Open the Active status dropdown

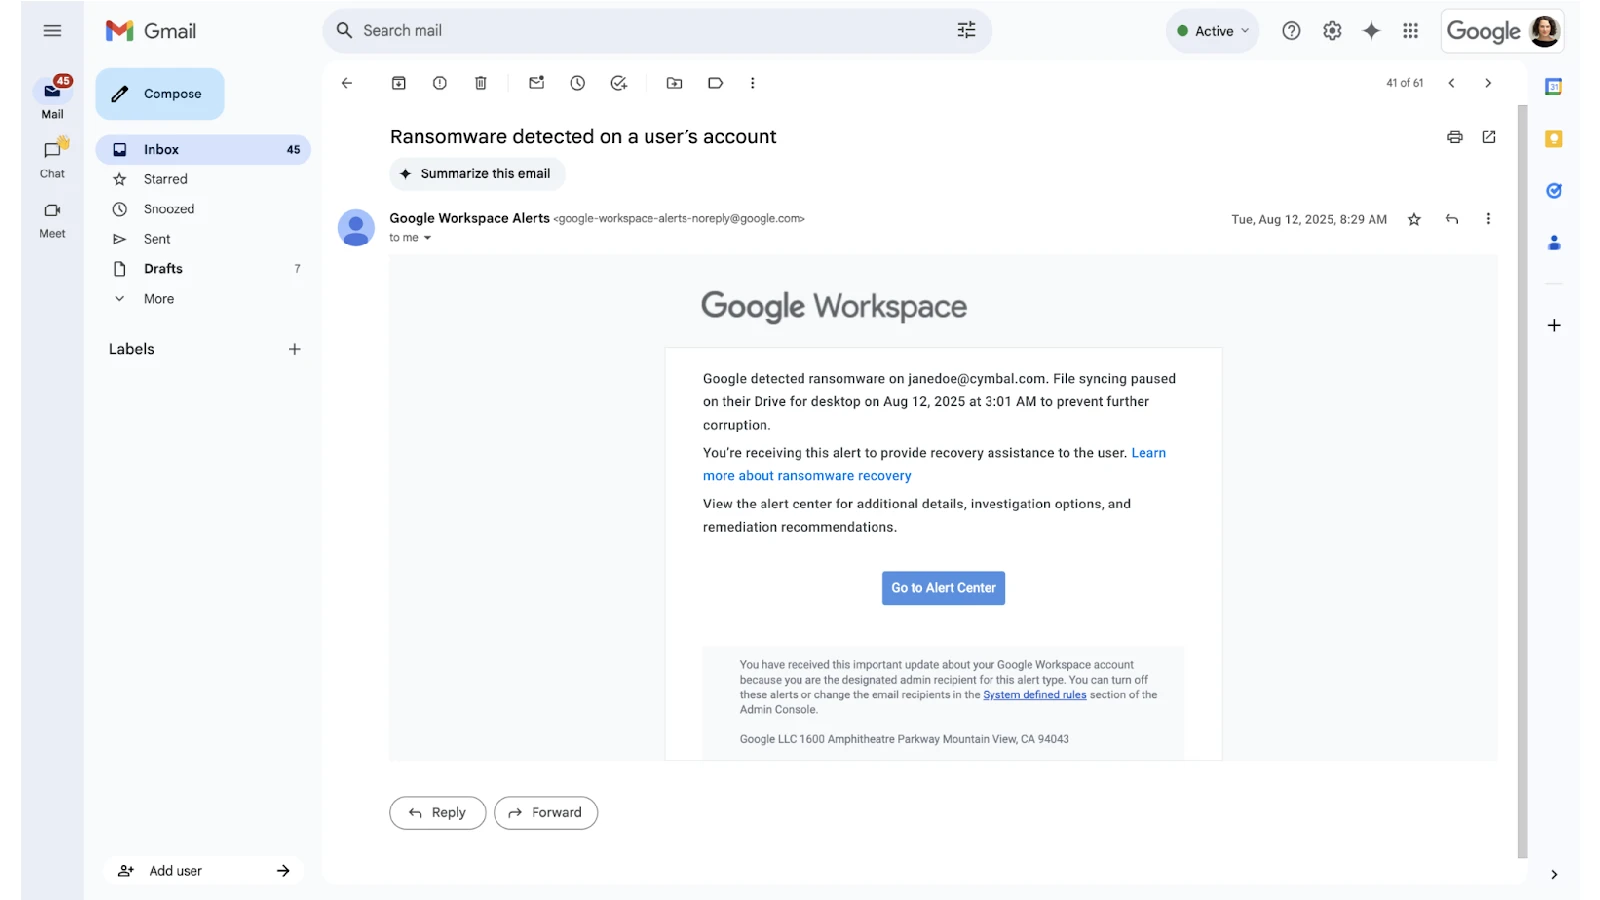click(x=1212, y=31)
